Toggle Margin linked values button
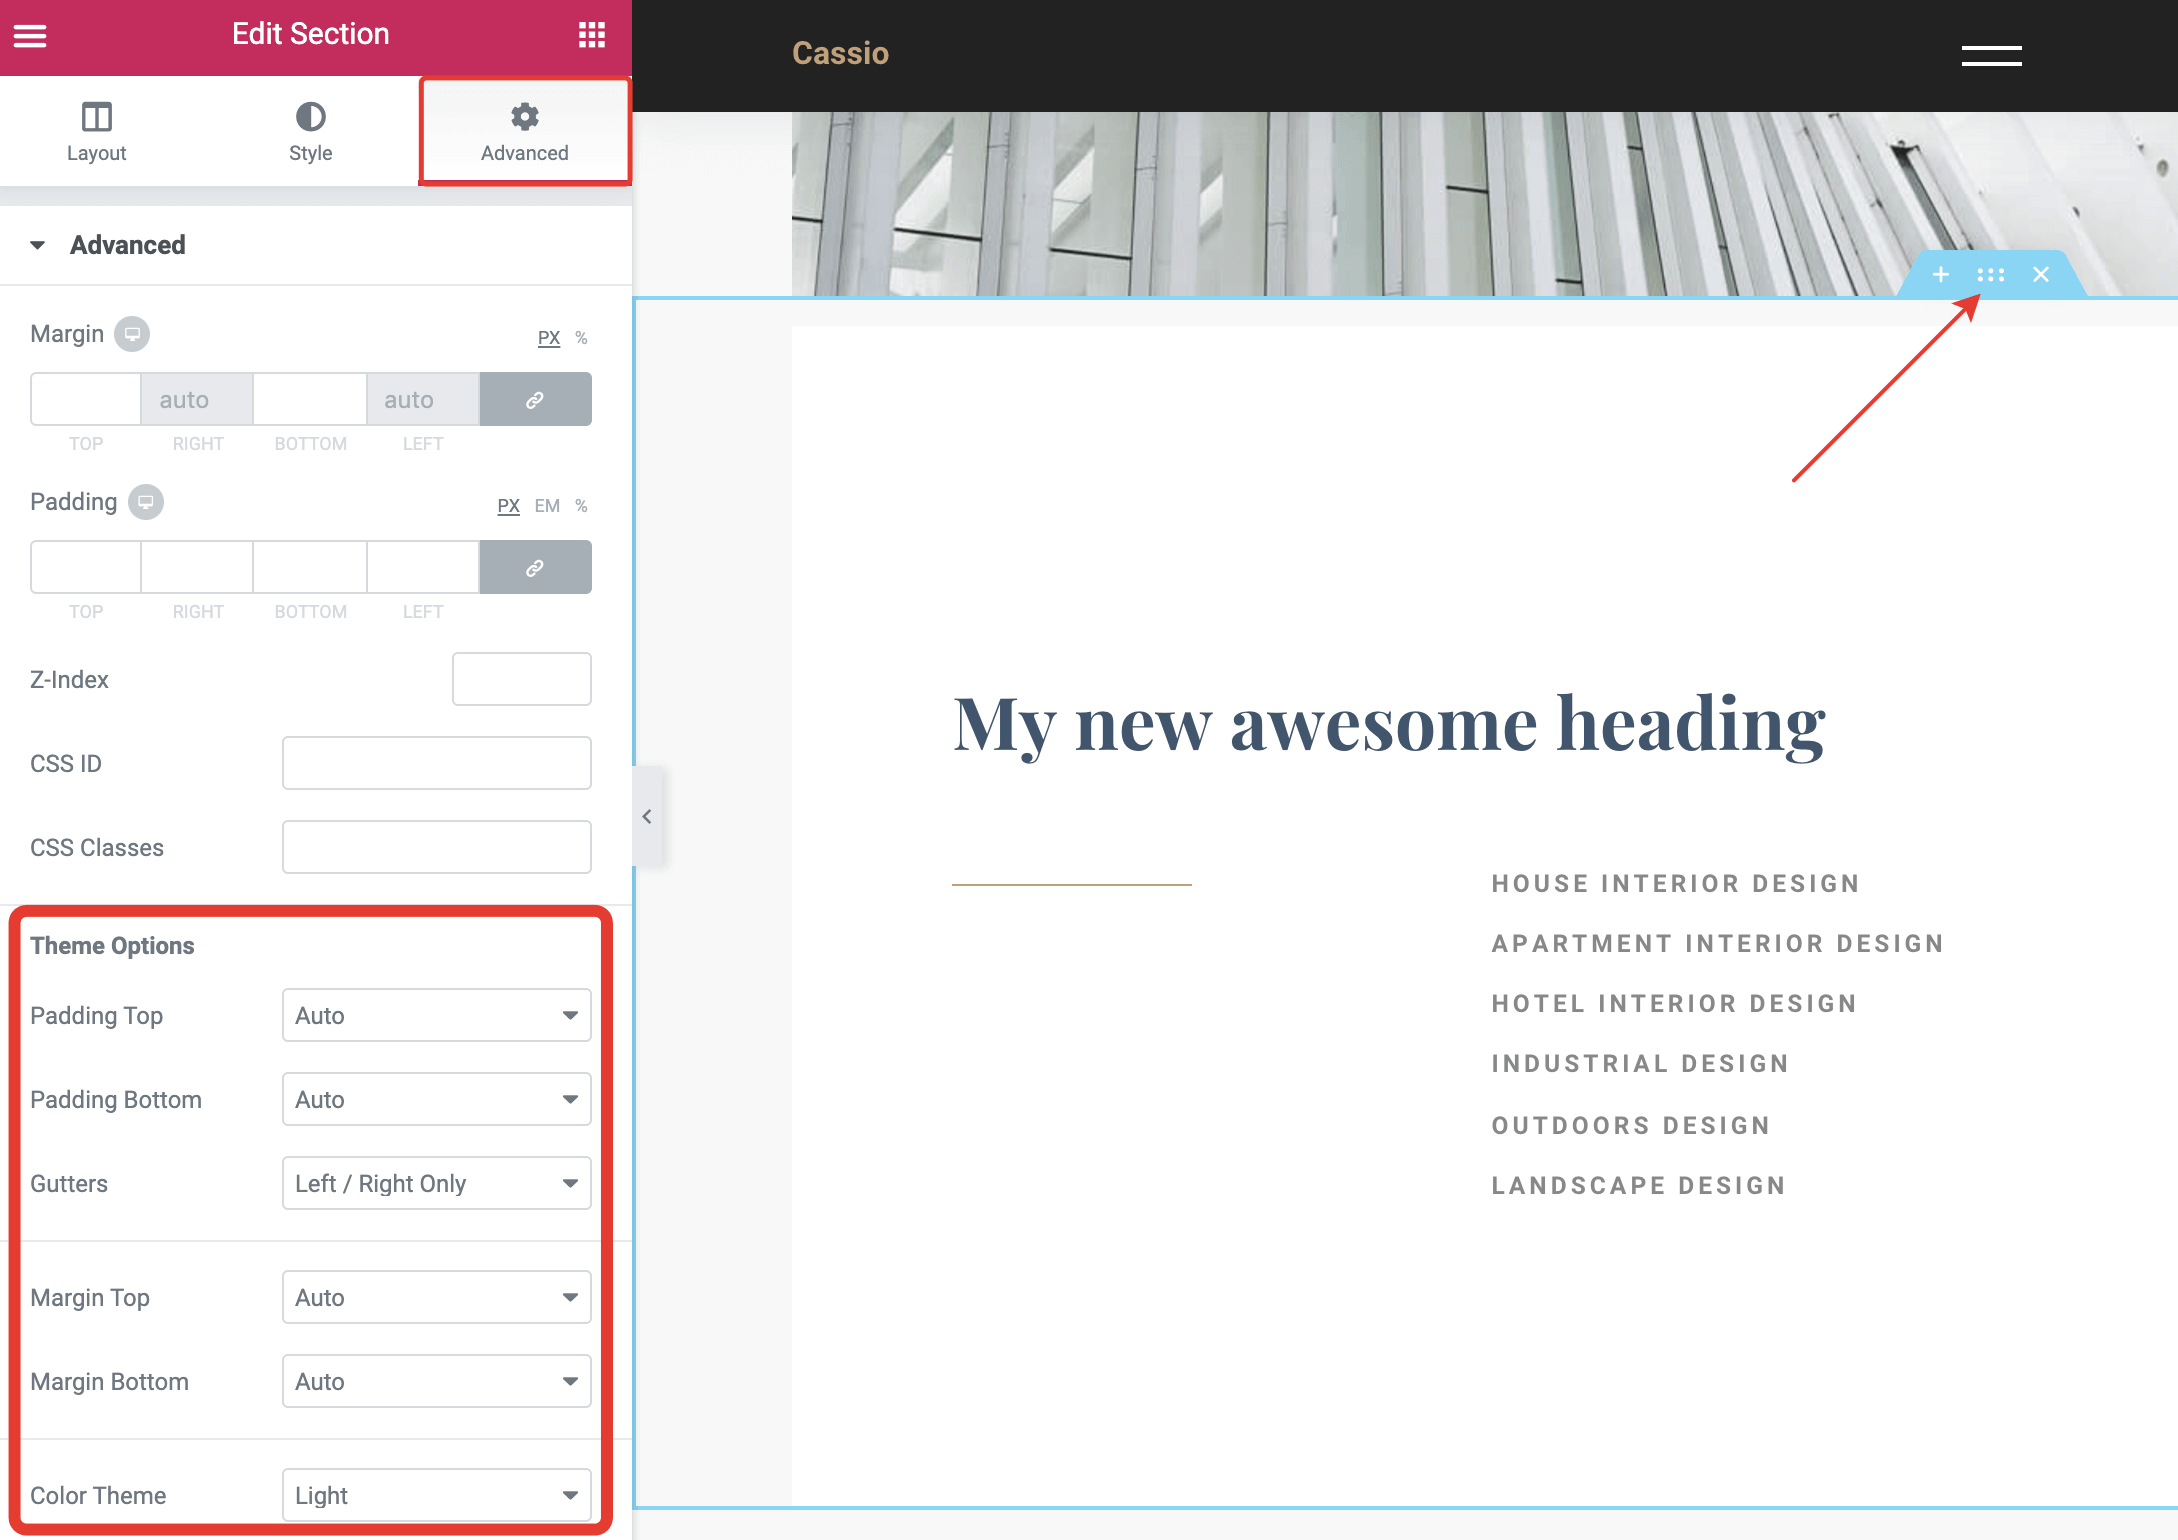This screenshot has width=2178, height=1540. click(x=535, y=400)
